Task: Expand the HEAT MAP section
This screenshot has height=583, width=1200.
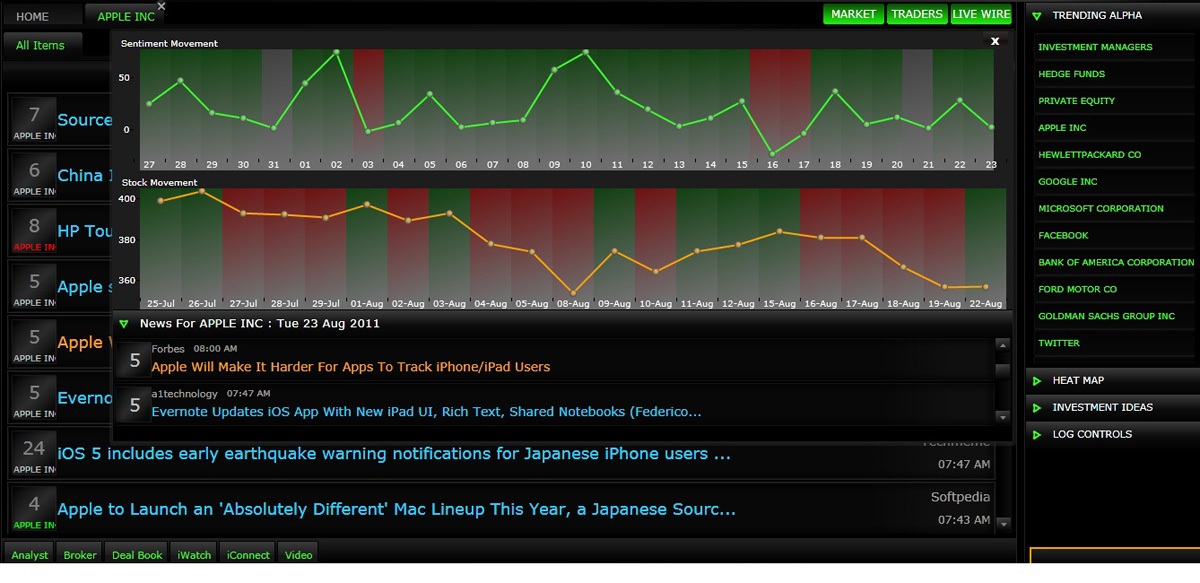Action: (x=1037, y=381)
